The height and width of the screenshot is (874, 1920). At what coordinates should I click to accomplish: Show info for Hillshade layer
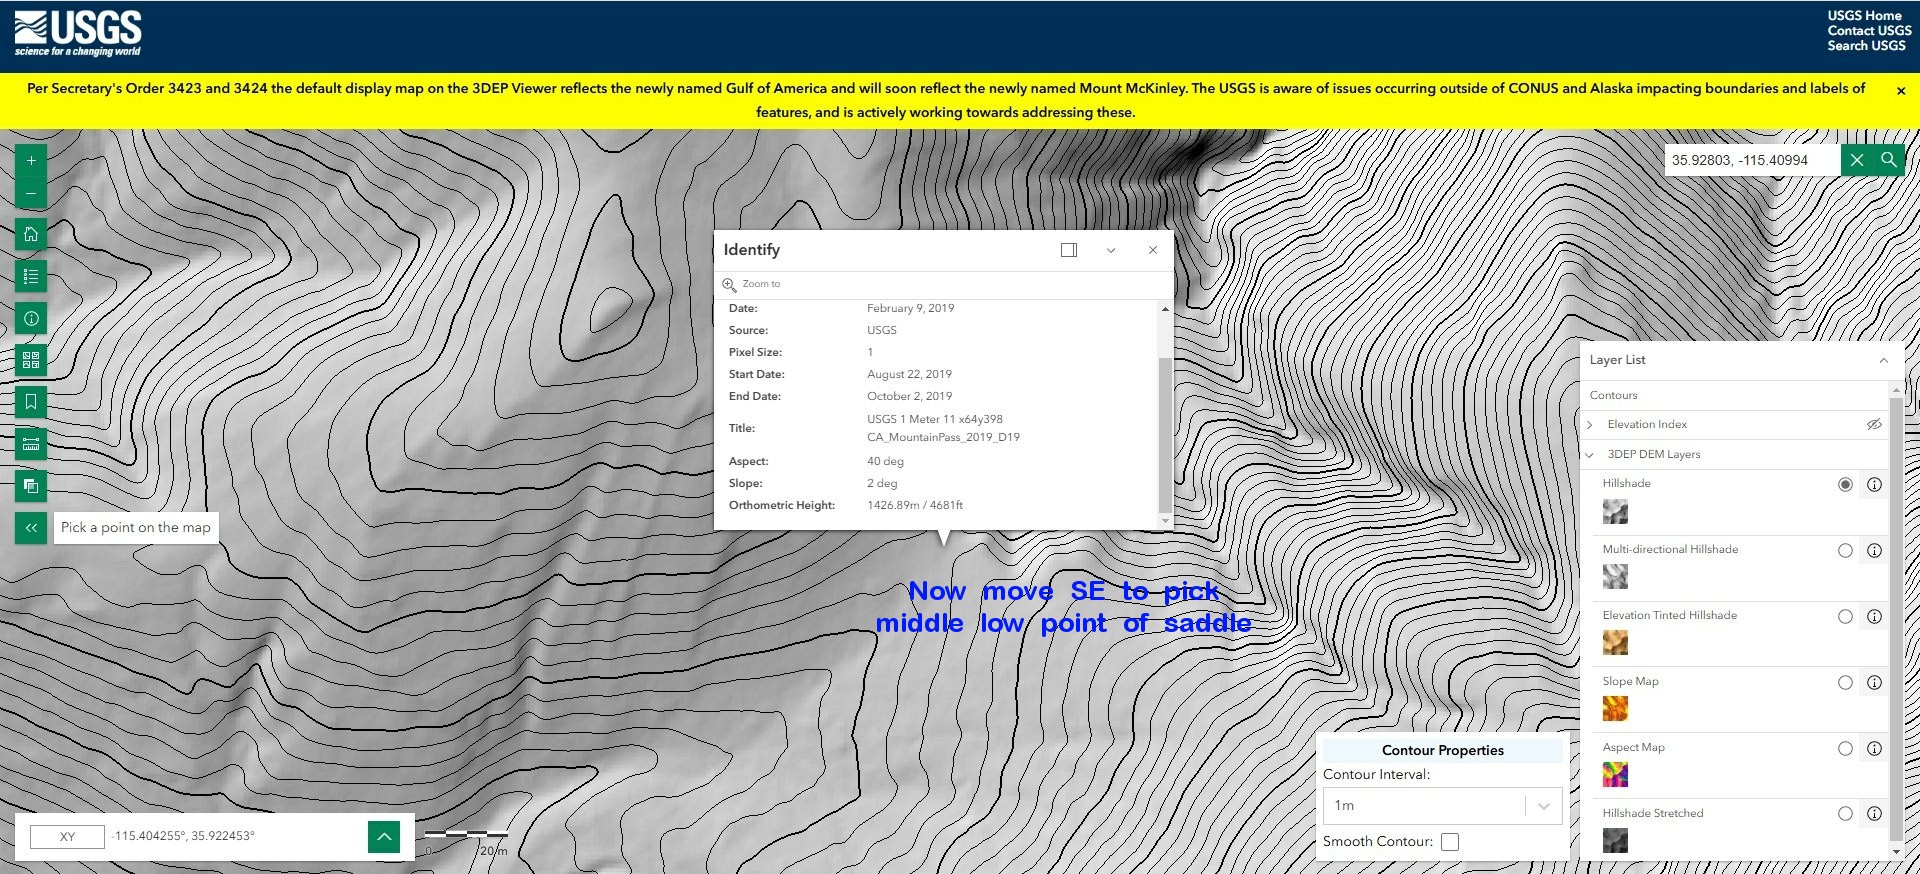point(1875,485)
